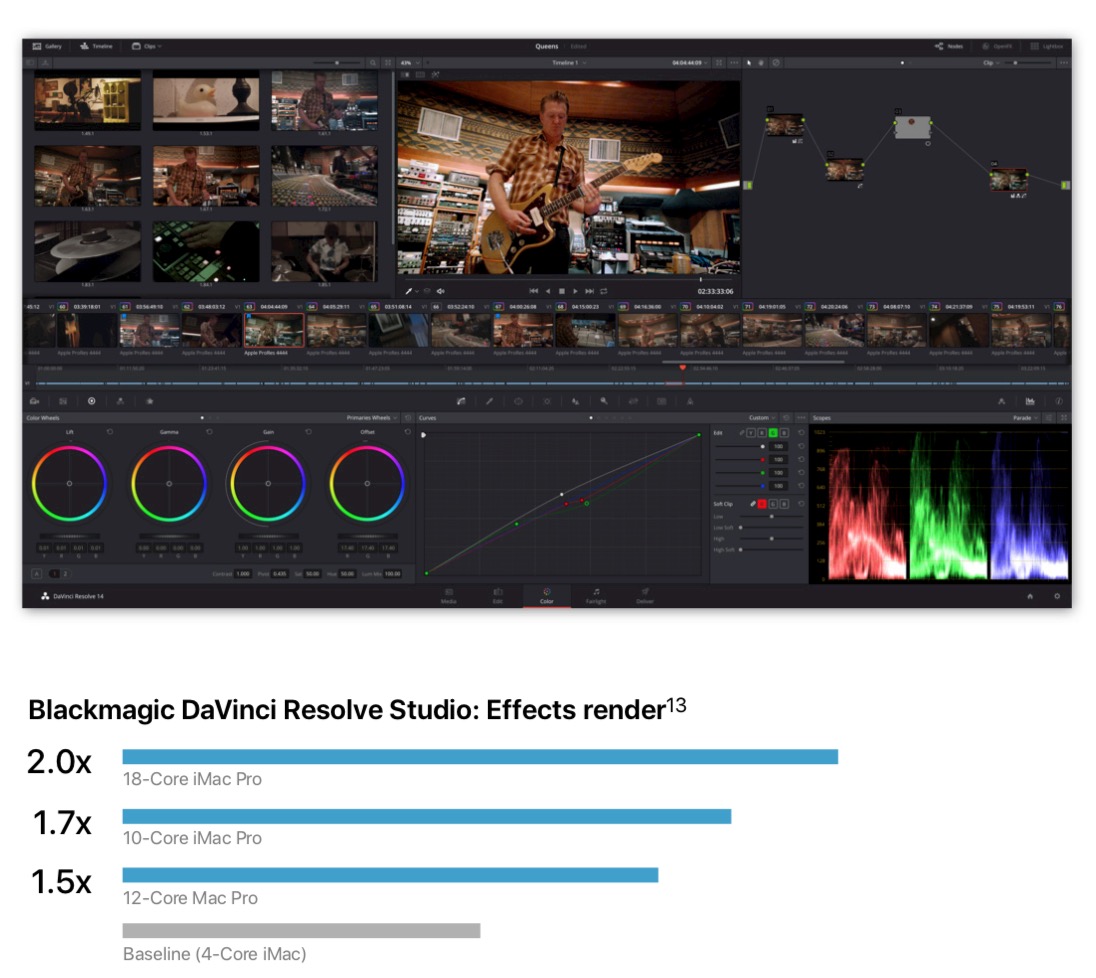Open the Primaries Wheels dropdown

coord(371,418)
